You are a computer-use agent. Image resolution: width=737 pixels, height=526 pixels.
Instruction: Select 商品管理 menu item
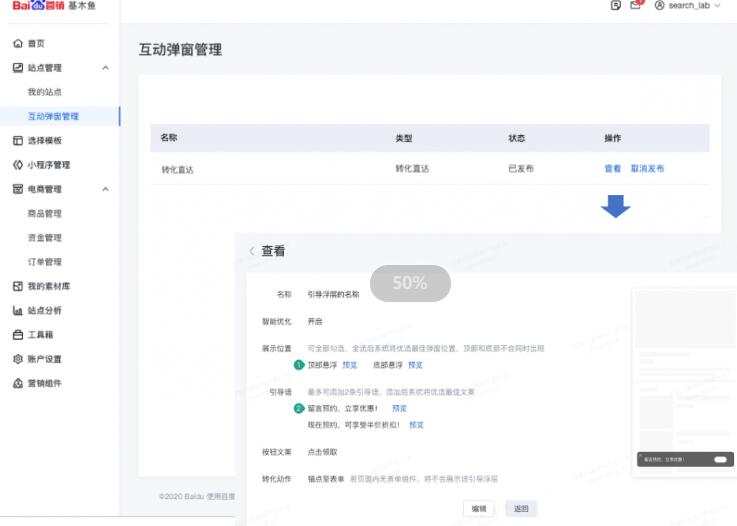point(45,214)
